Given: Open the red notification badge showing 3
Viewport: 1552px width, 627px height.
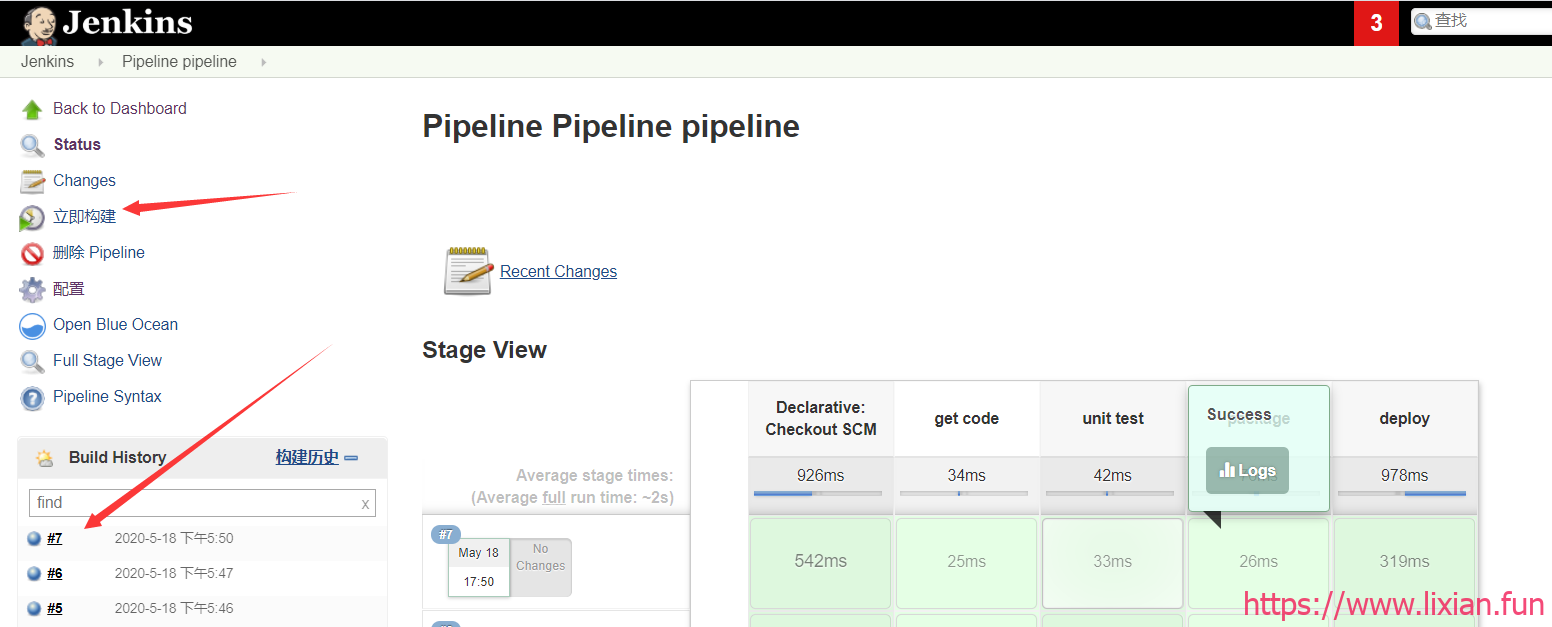Looking at the screenshot, I should (x=1376, y=23).
